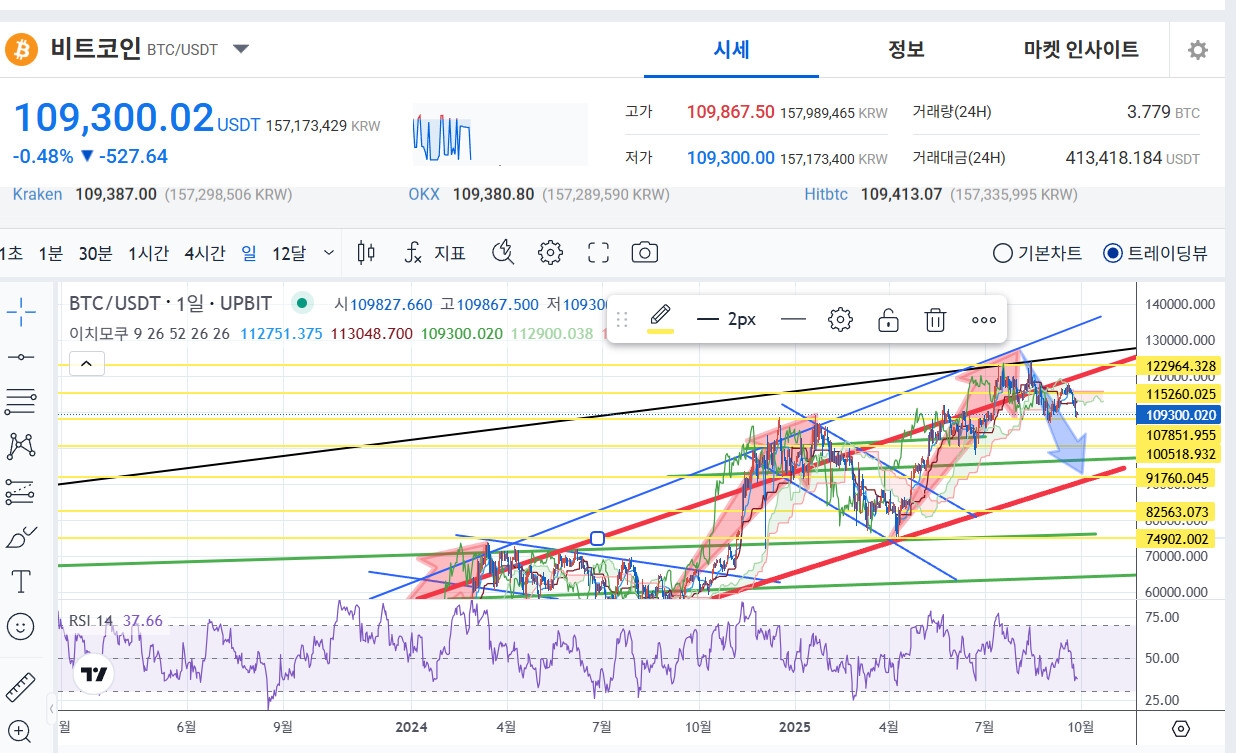Open the 마켓 인사이트 tab
The image size is (1236, 753).
1081,49
